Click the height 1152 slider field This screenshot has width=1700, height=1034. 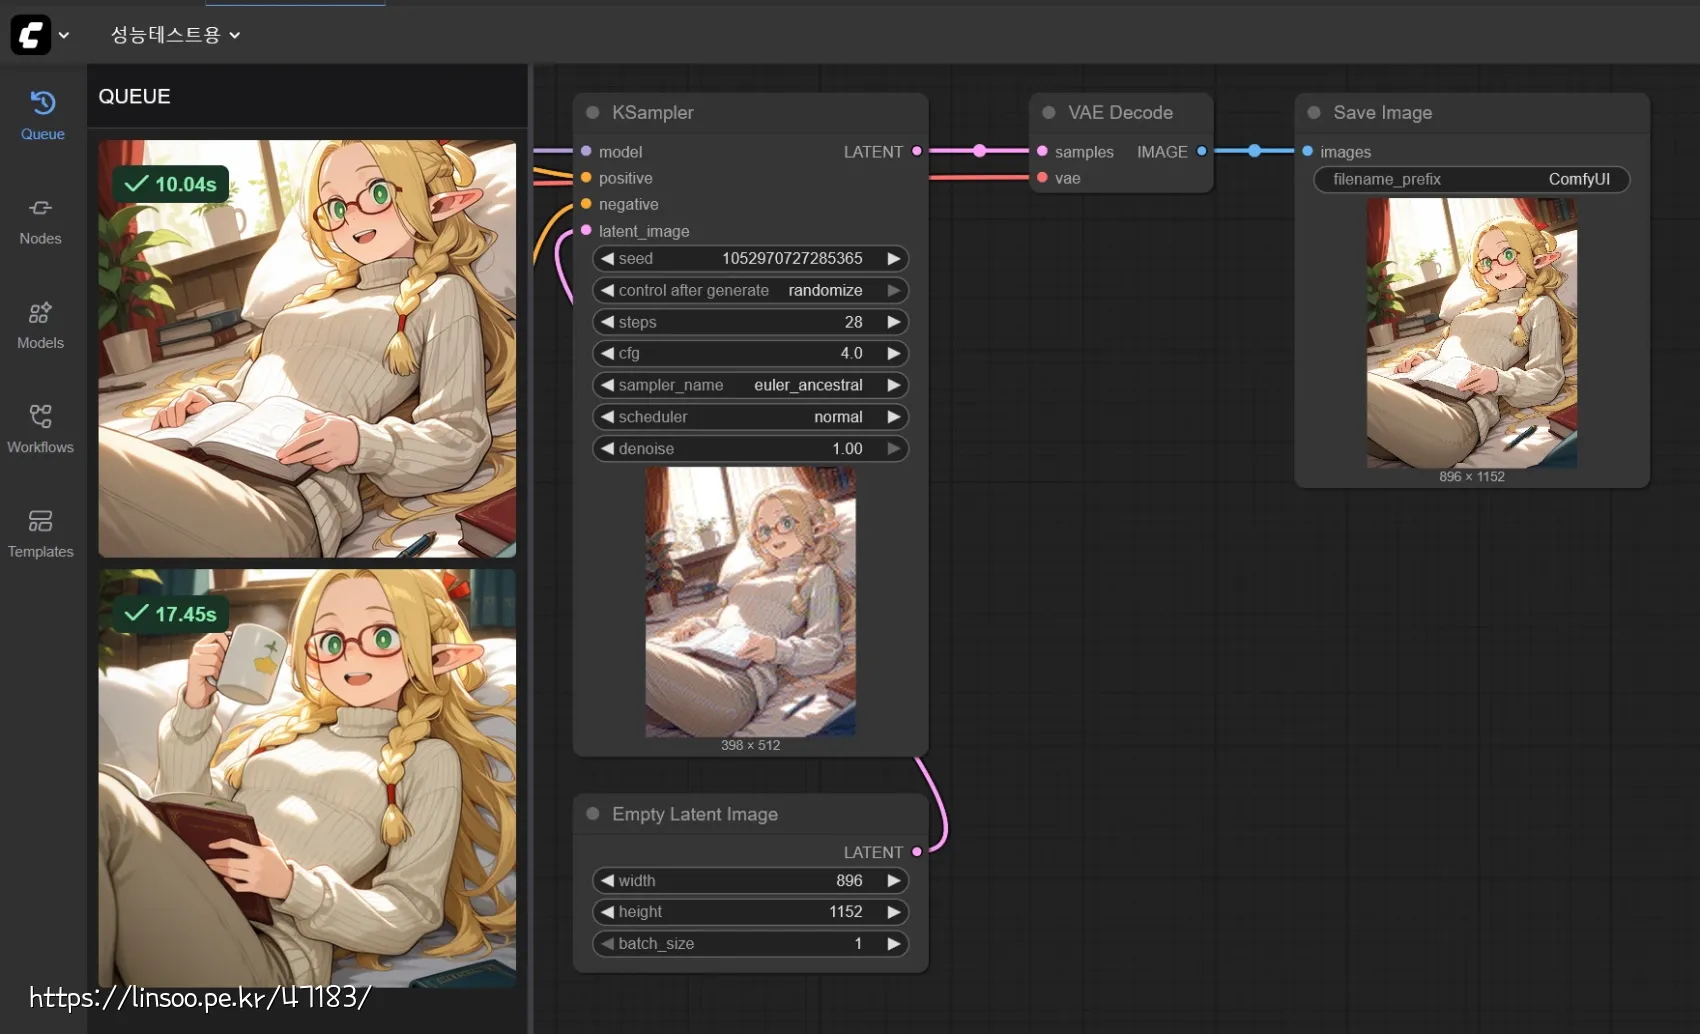click(x=750, y=912)
